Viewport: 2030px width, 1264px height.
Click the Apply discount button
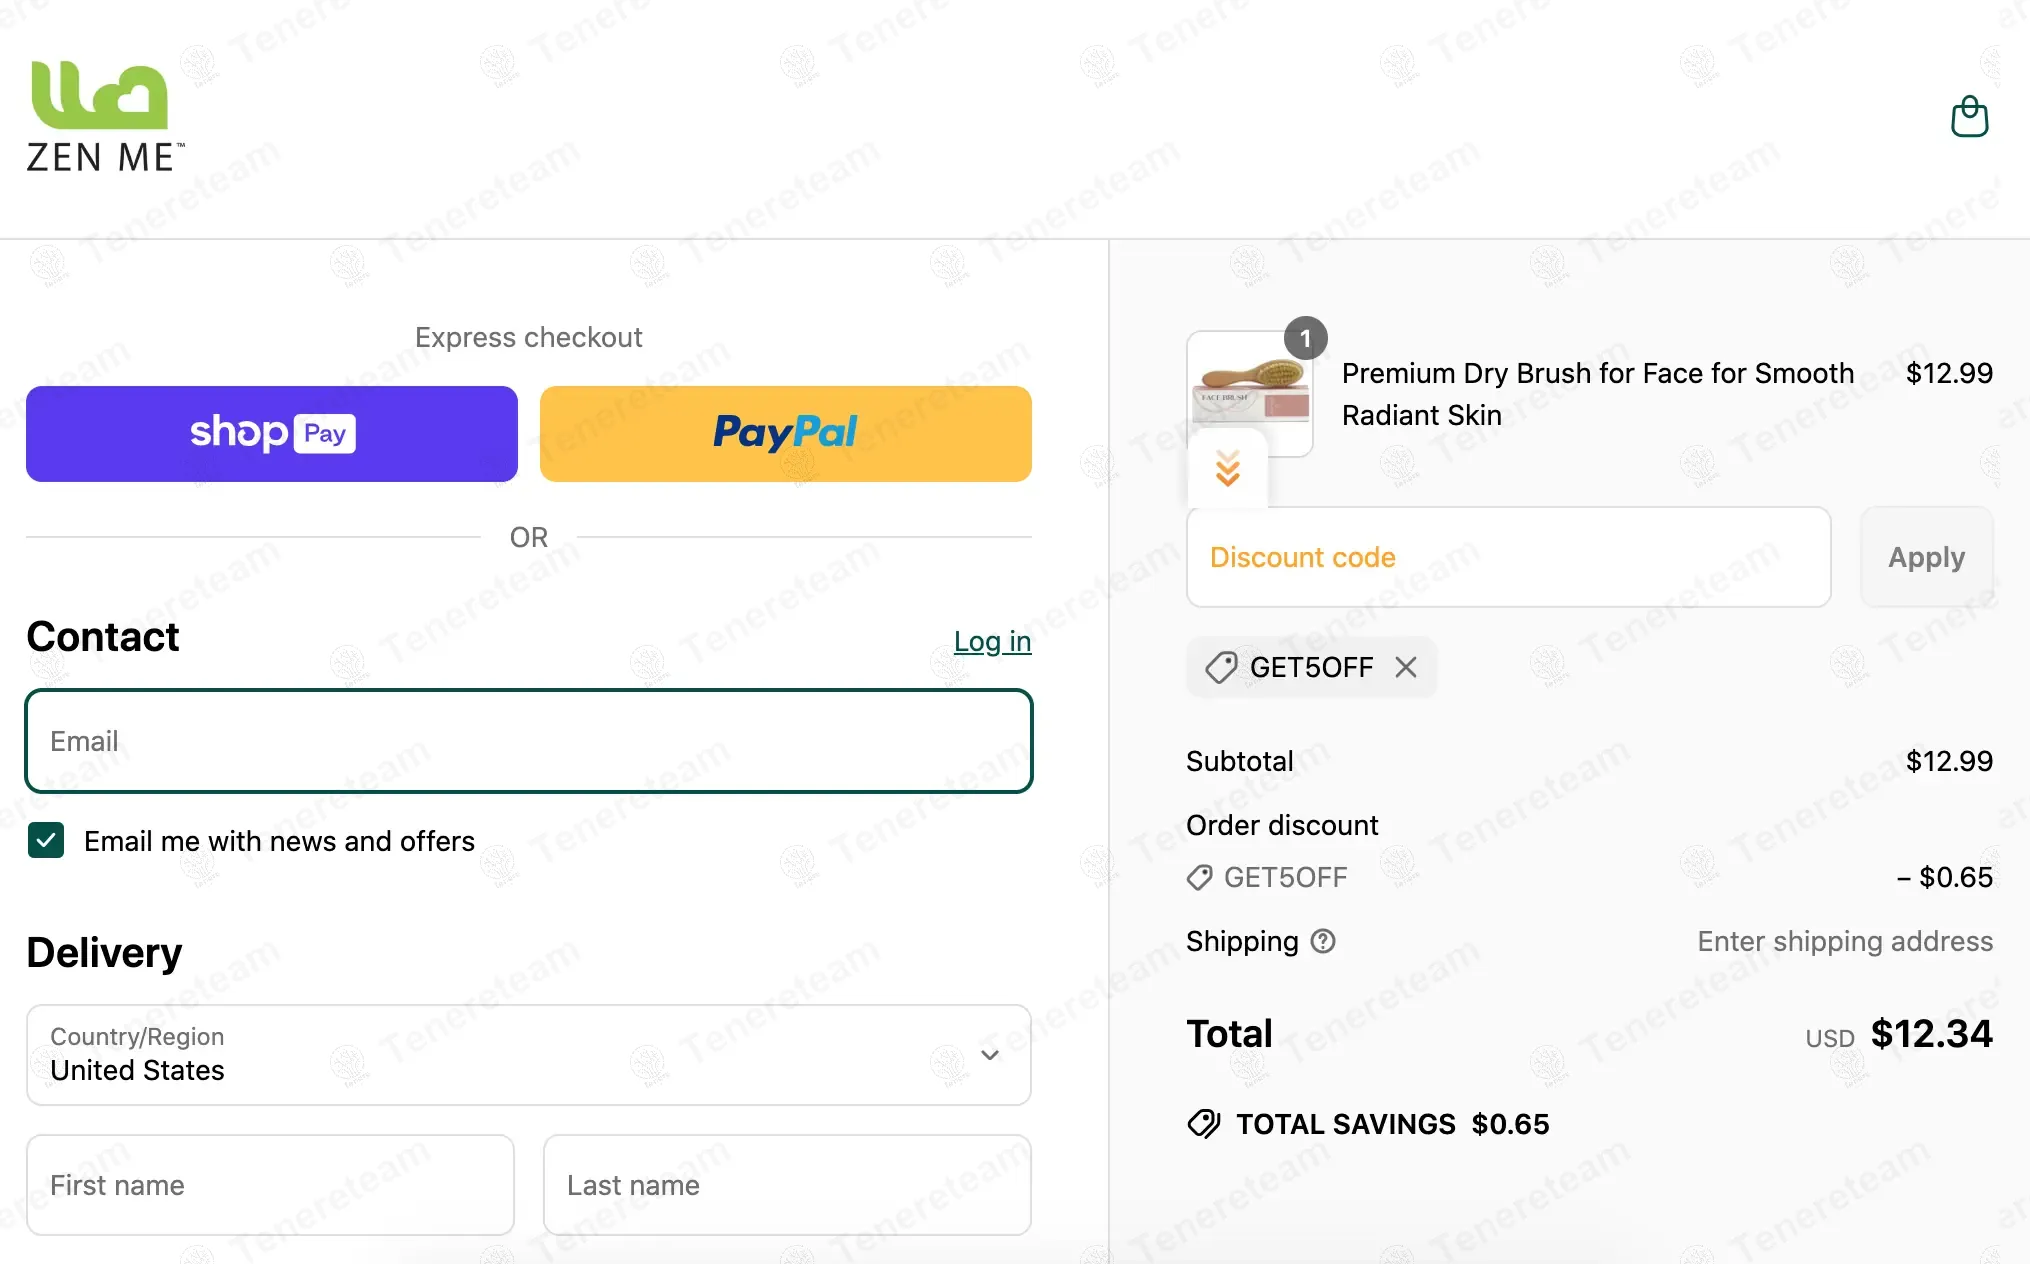click(1926, 557)
